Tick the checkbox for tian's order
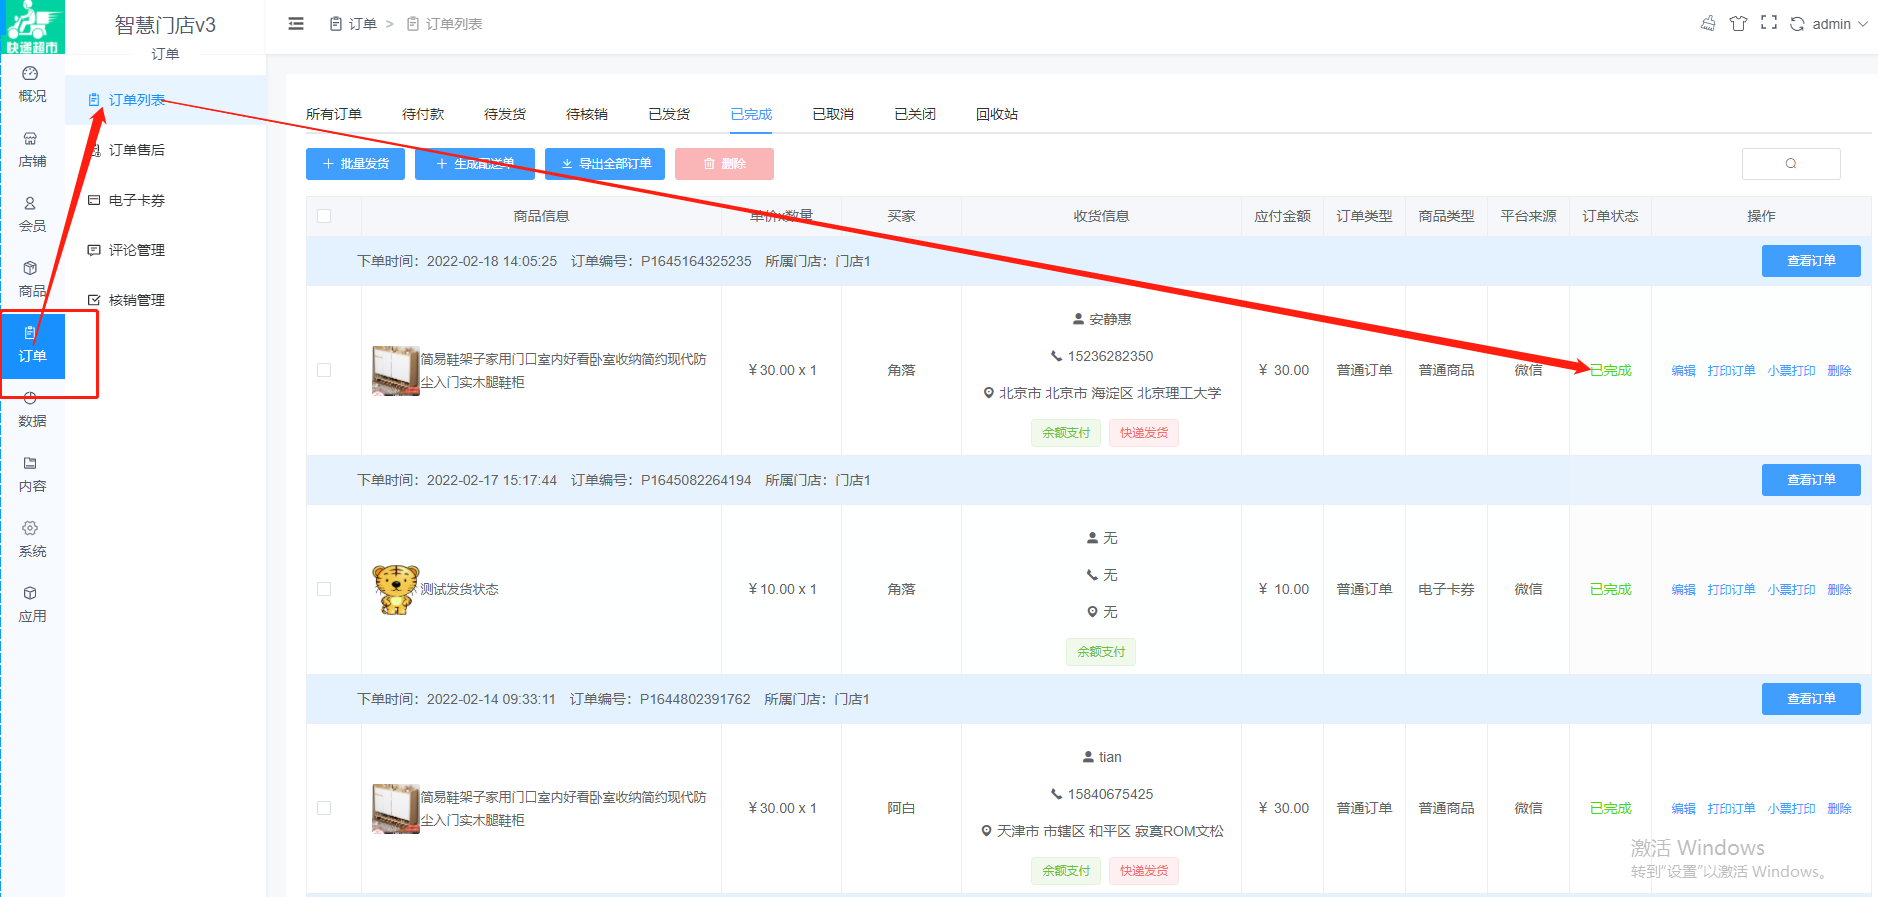 tap(324, 808)
